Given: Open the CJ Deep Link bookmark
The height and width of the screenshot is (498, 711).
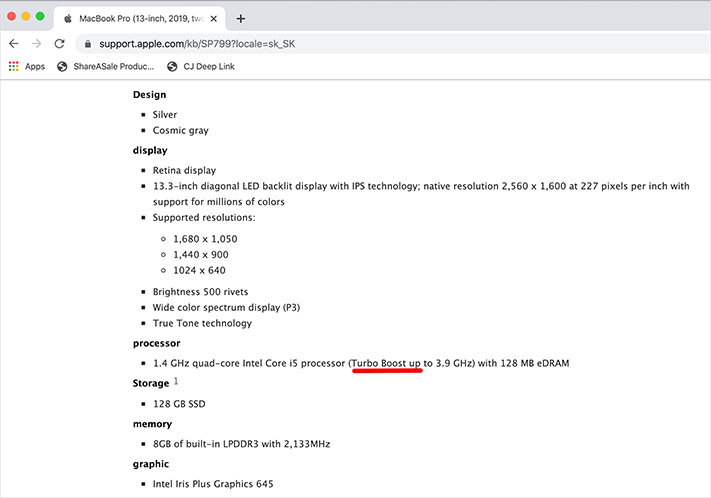Looking at the screenshot, I should [x=212, y=67].
